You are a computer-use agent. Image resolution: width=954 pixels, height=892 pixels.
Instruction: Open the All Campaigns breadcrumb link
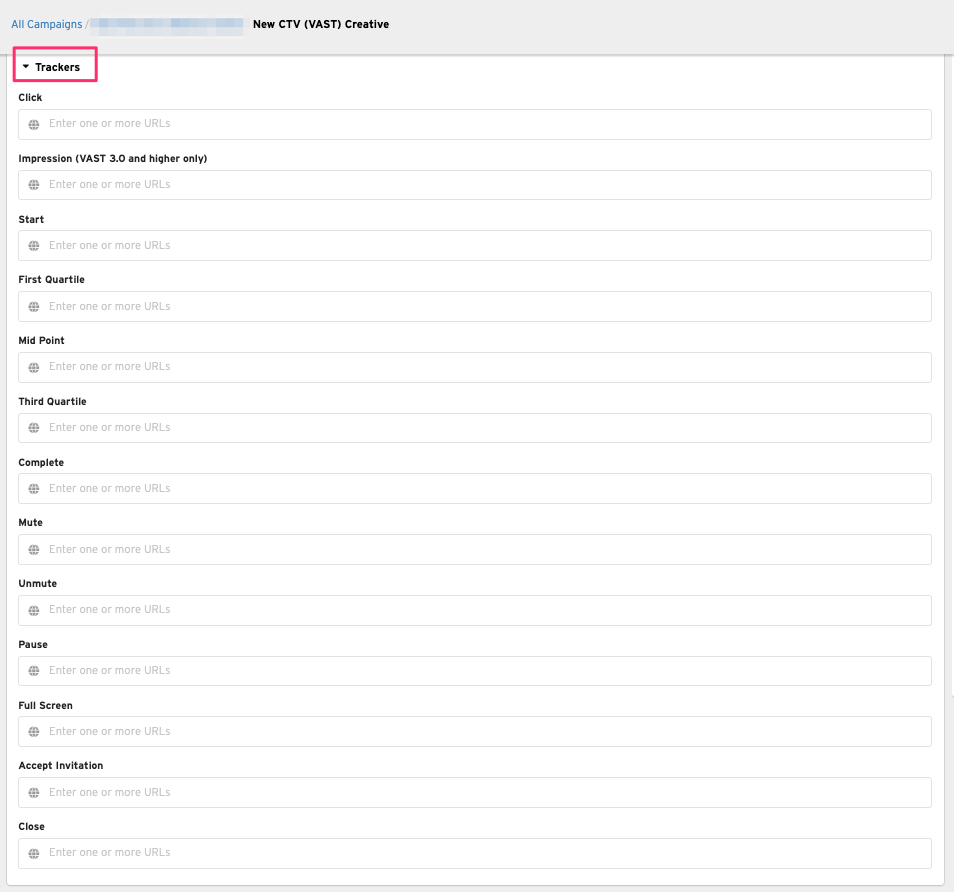click(x=46, y=24)
